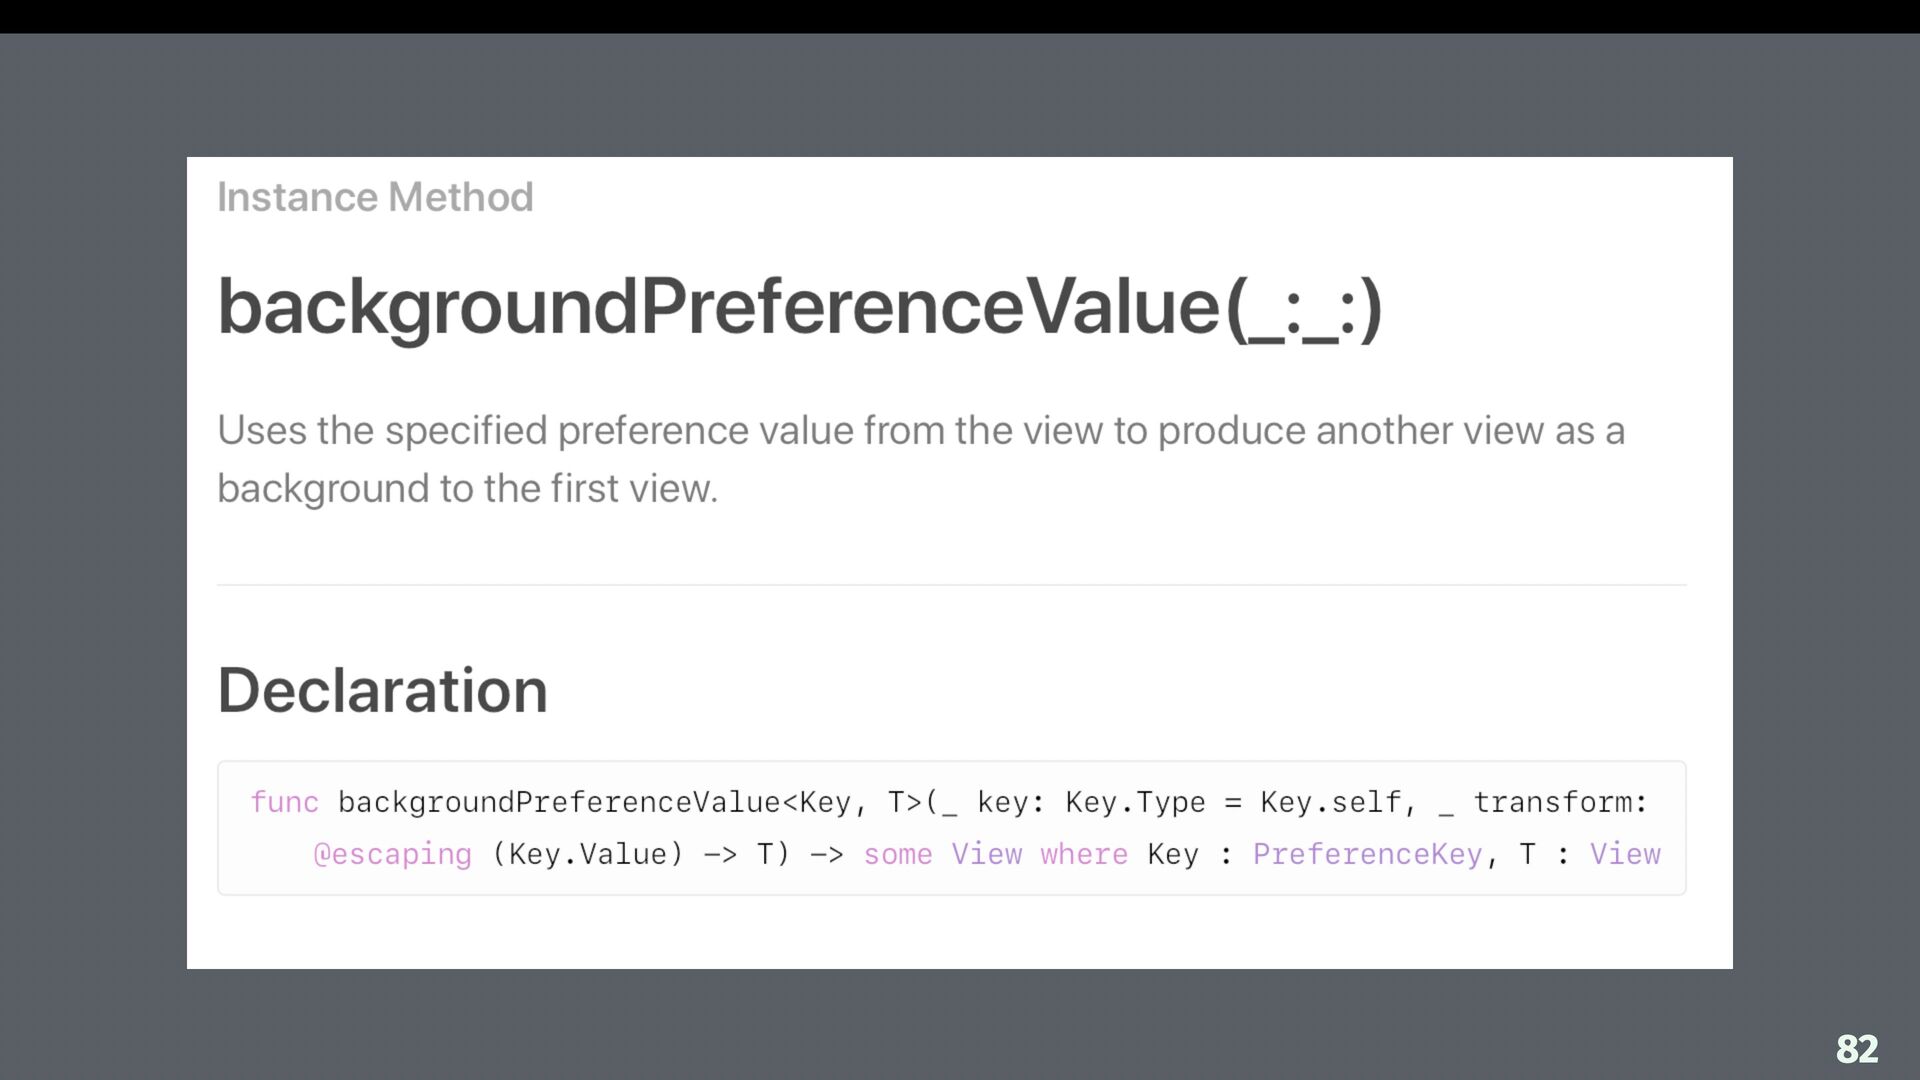This screenshot has width=1920, height=1080.
Task: Click the first View link after some
Action: coord(986,854)
